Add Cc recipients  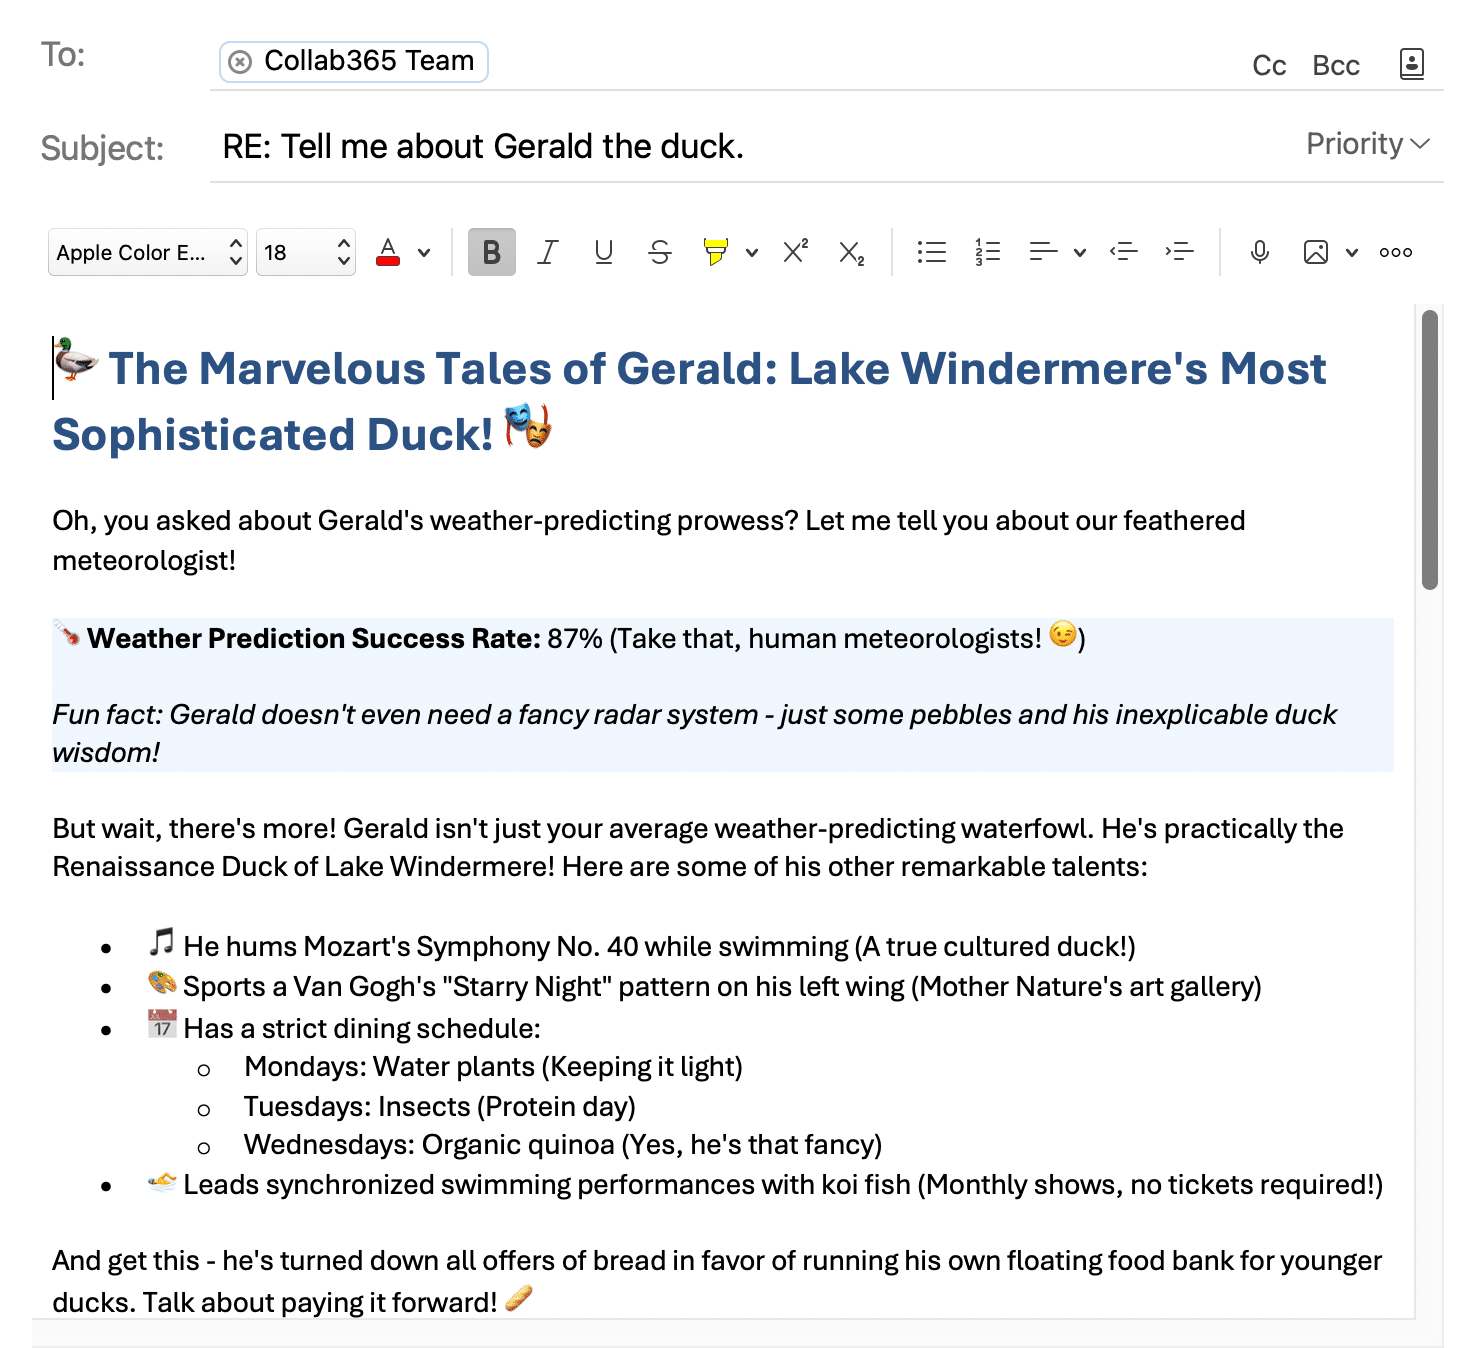click(1268, 64)
